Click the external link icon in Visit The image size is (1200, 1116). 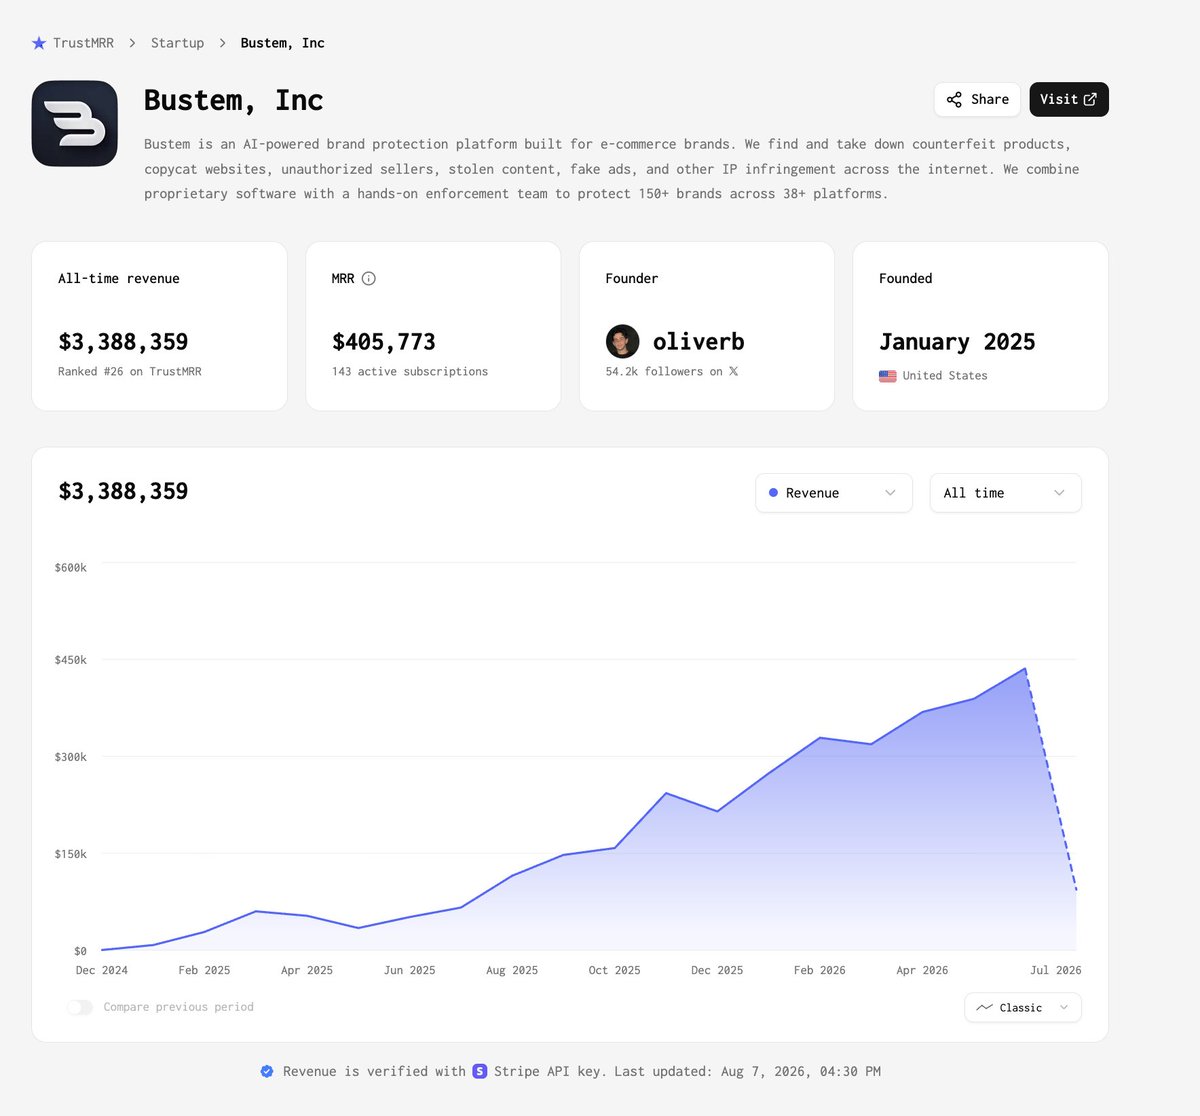(1090, 99)
